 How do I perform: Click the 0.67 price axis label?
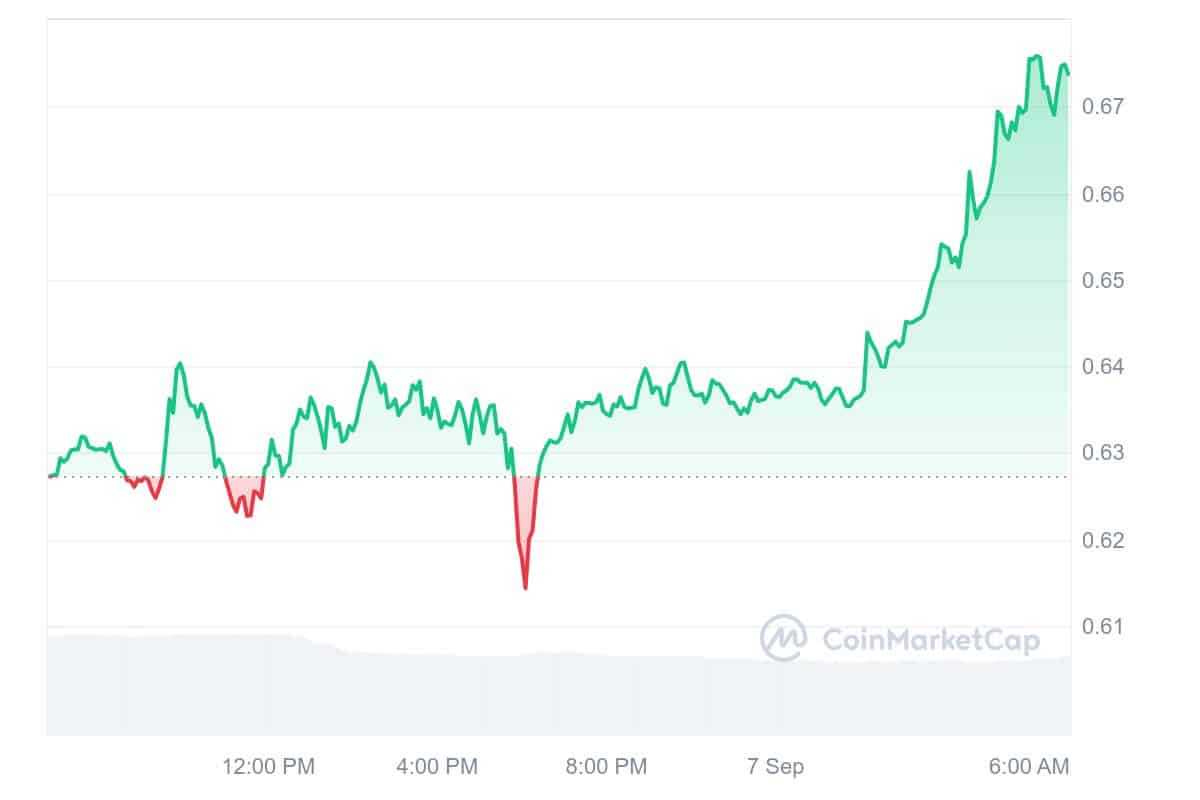(1105, 106)
